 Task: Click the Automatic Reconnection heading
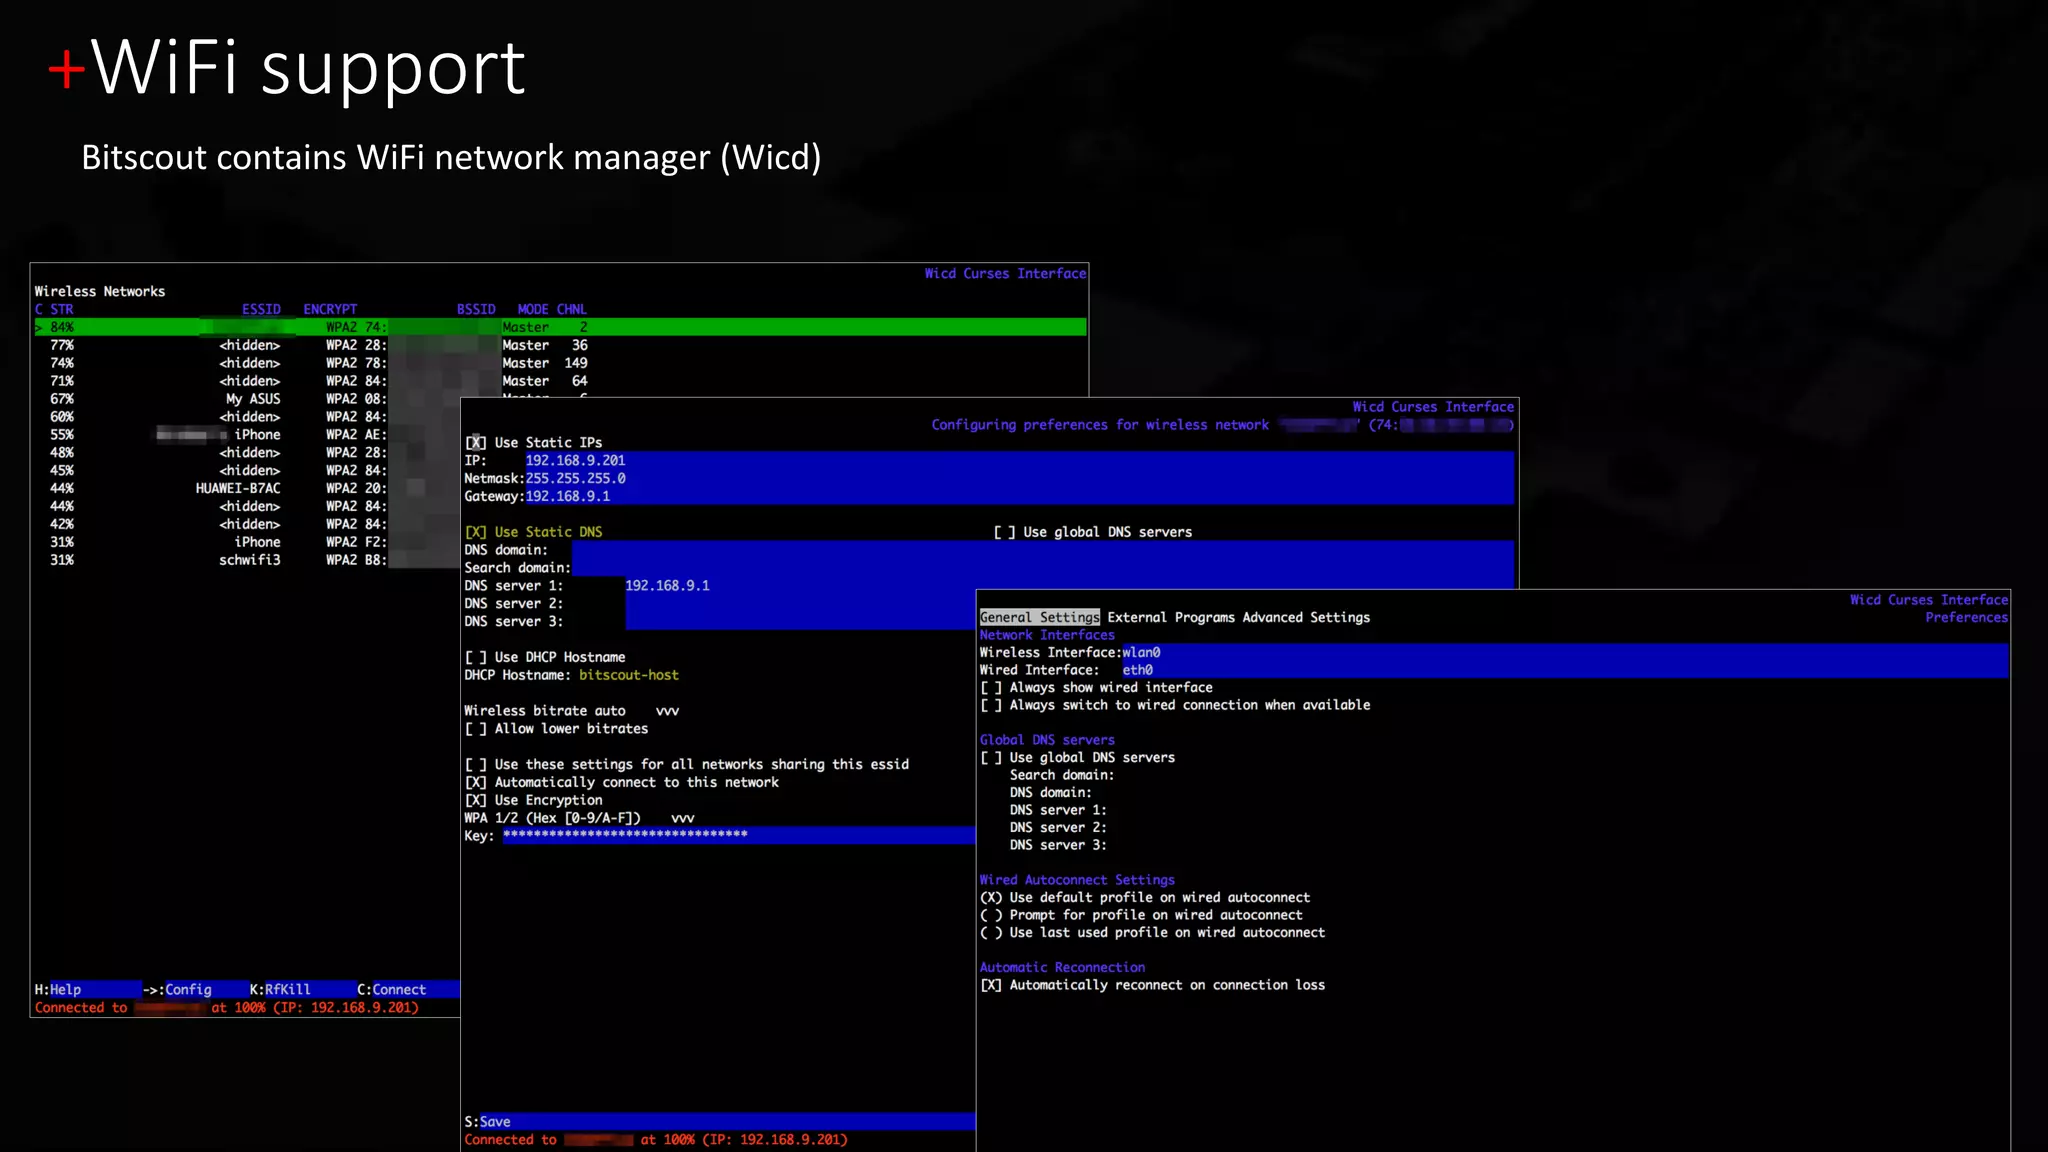coord(1062,967)
